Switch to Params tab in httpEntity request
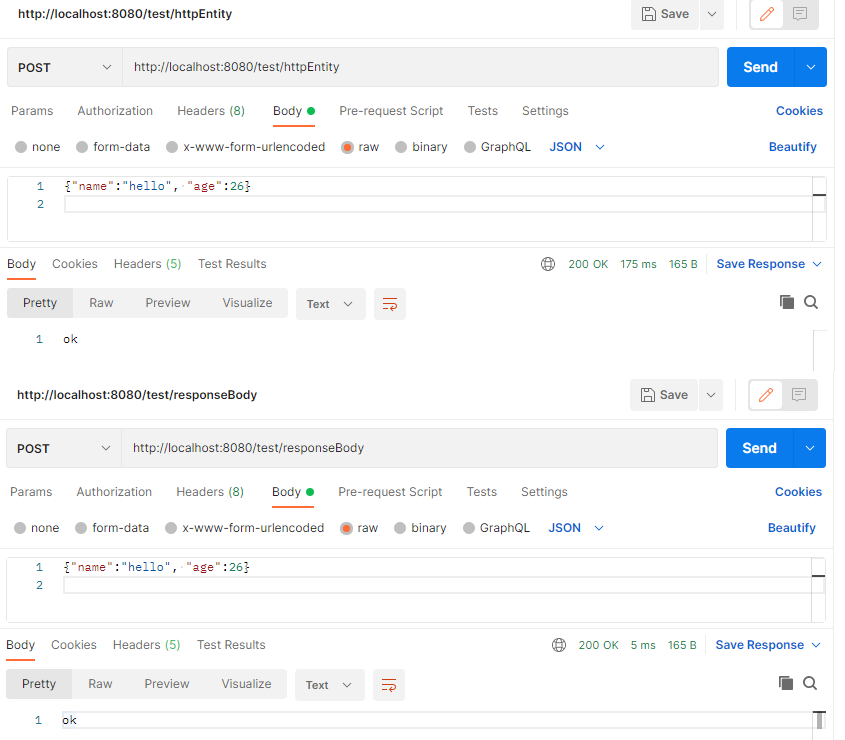Image resolution: width=845 pixels, height=740 pixels. 32,111
